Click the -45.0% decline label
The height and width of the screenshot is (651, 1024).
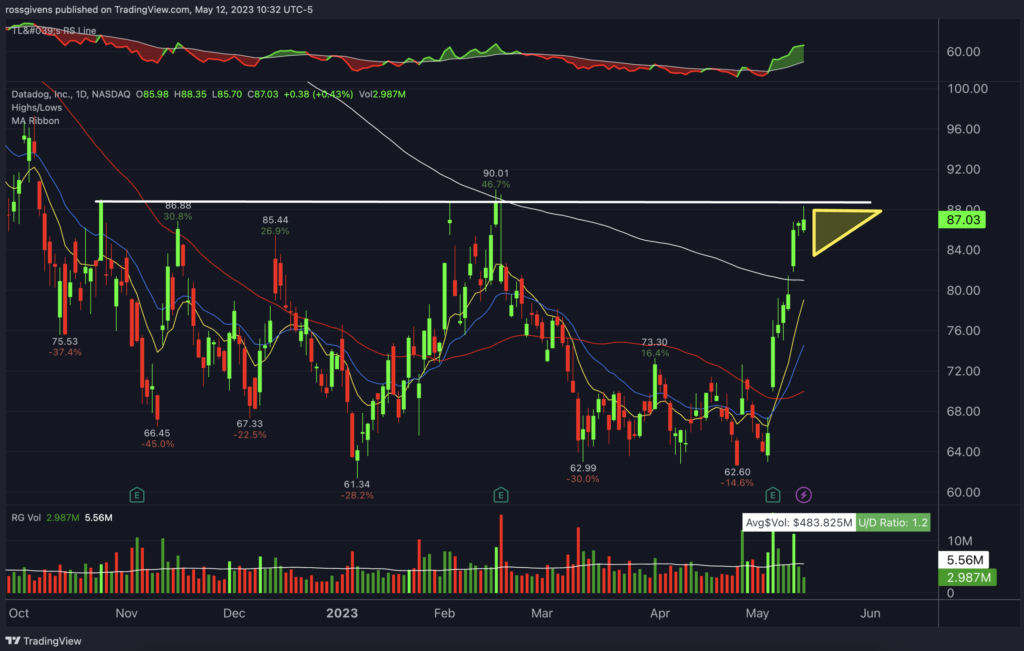[x=157, y=444]
